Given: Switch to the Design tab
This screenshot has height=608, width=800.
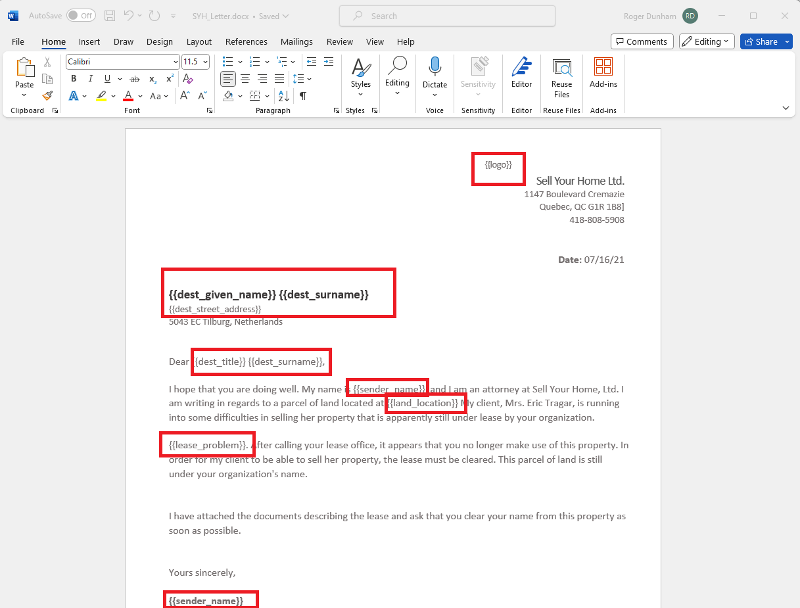Looking at the screenshot, I should tap(159, 41).
